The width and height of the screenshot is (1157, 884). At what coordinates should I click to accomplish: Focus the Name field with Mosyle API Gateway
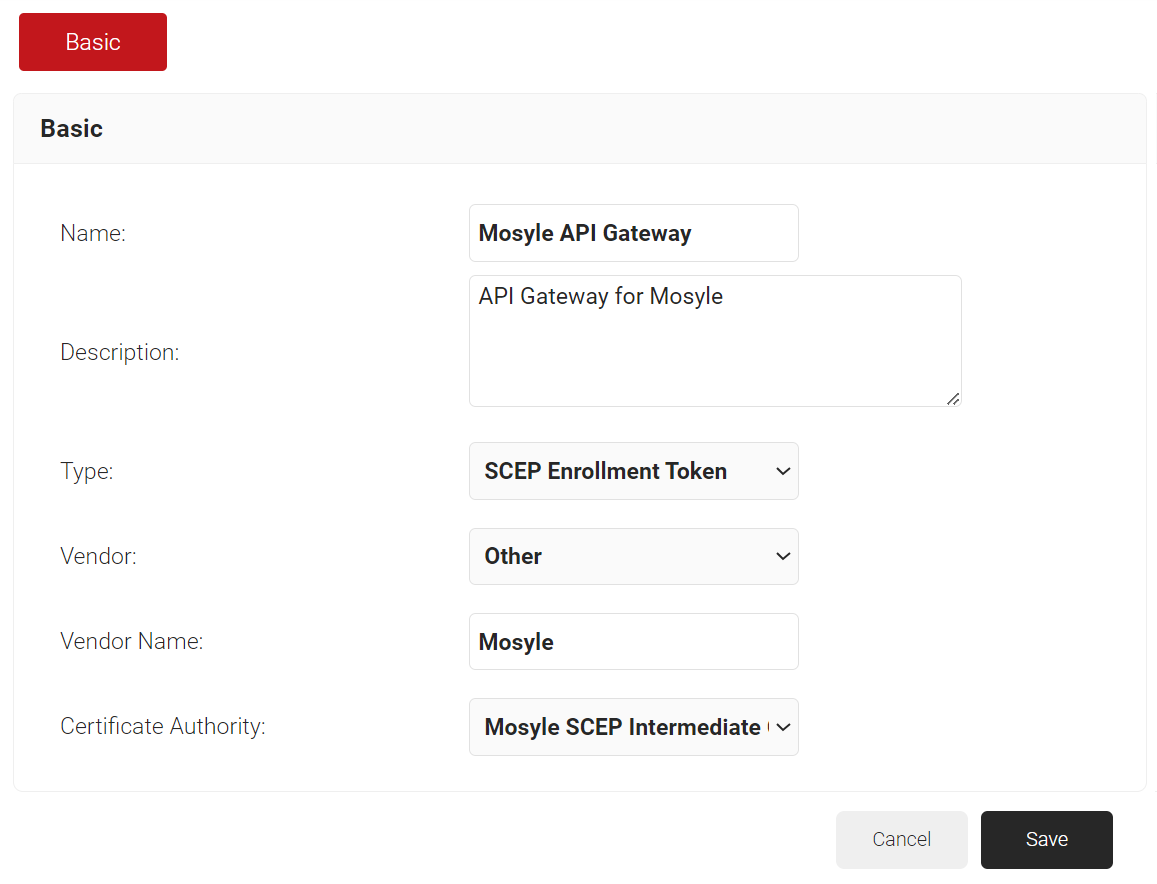coord(633,233)
